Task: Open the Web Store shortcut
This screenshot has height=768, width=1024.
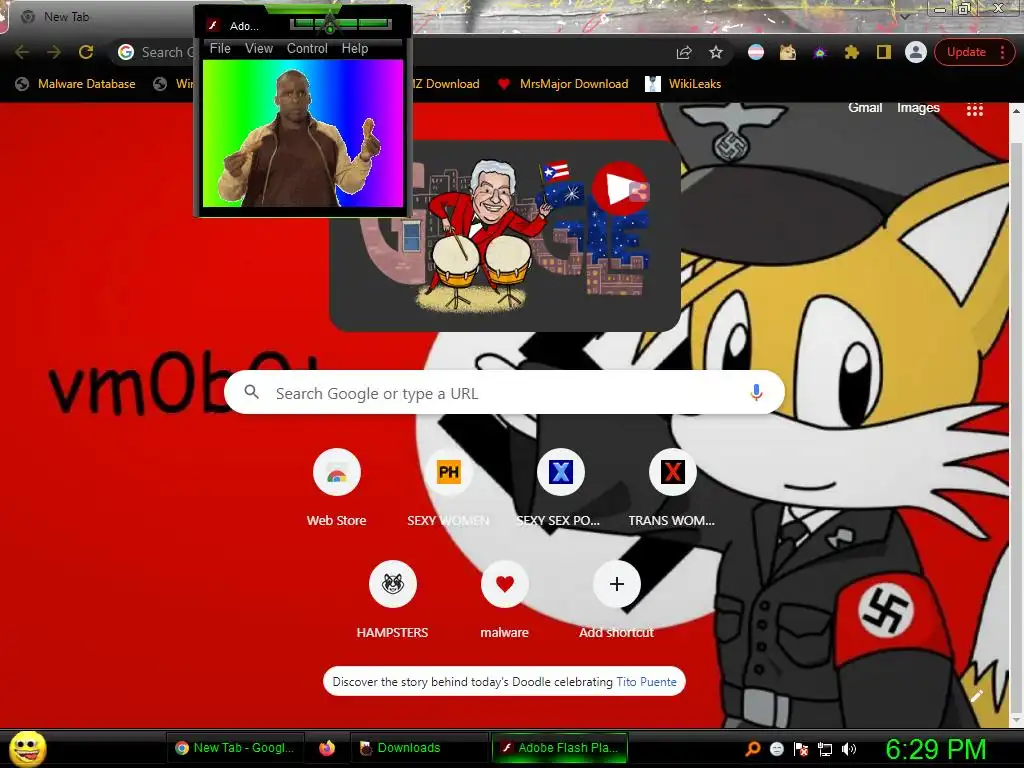Action: [x=336, y=488]
